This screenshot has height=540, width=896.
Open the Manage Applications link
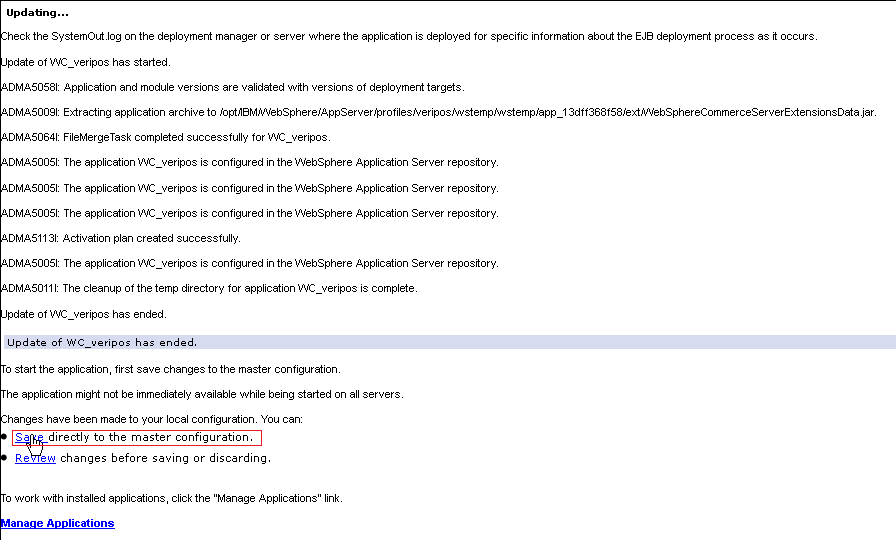pos(57,523)
